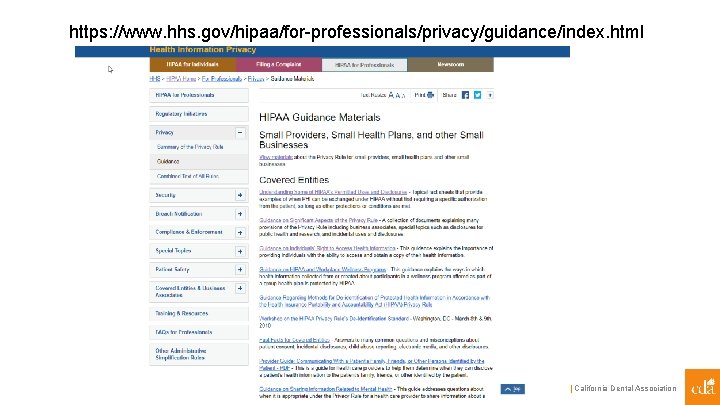Click the CDA orange logo
The height and width of the screenshot is (405, 720).
(x=702, y=387)
